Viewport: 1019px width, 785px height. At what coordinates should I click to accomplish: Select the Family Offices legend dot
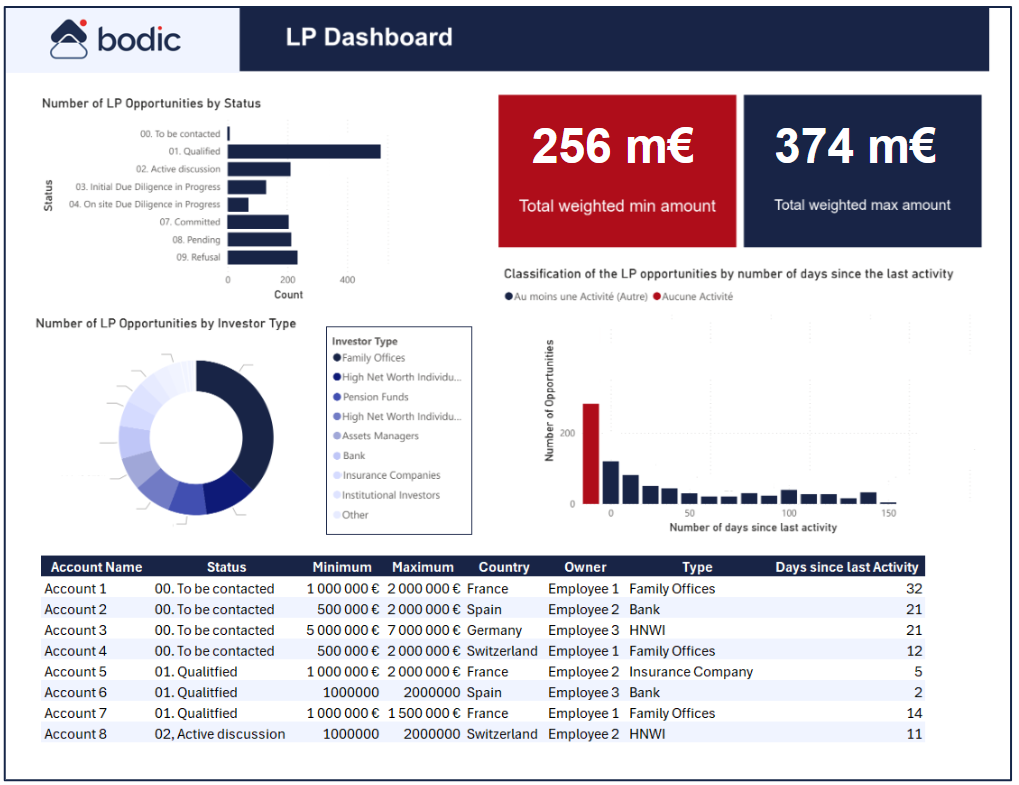pos(337,357)
